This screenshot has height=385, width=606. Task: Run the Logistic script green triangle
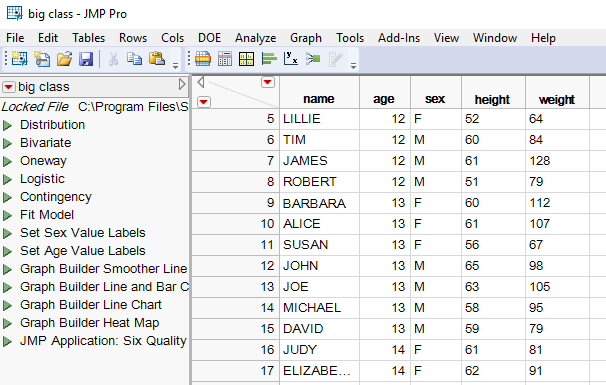7,179
